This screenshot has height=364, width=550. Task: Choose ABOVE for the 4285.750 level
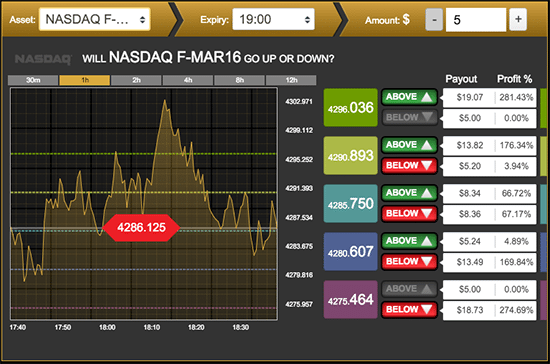click(x=409, y=193)
